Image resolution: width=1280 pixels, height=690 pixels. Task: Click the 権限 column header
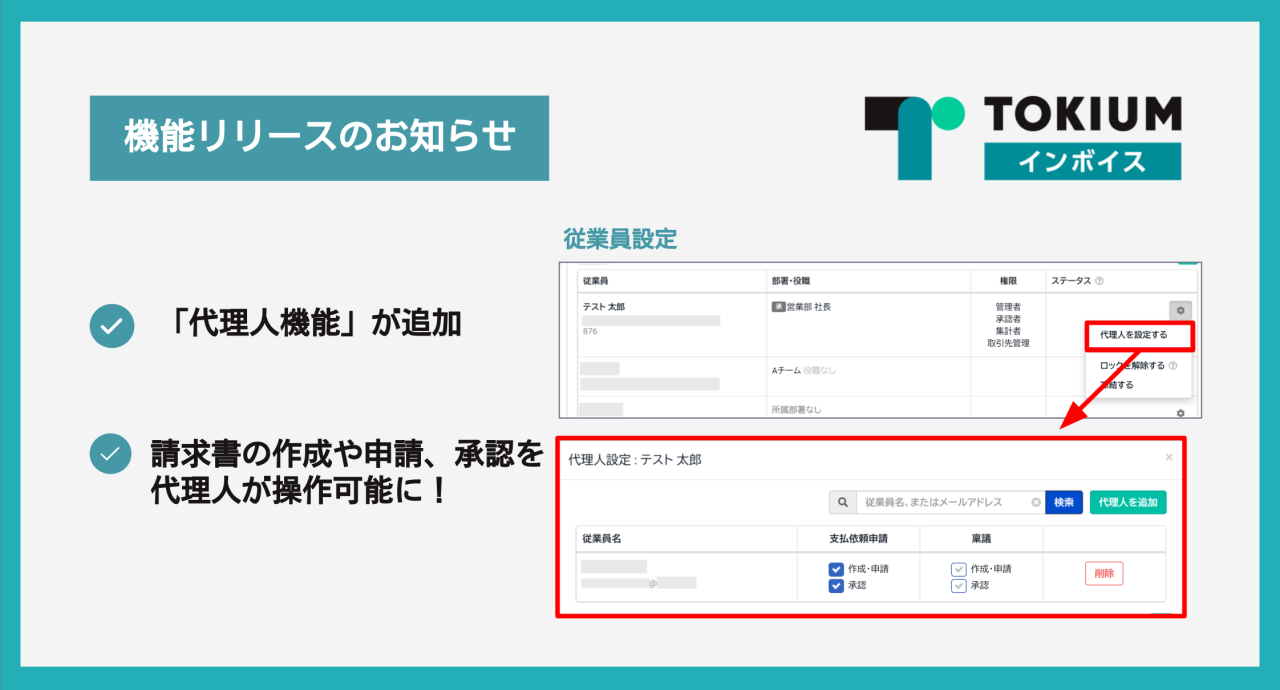point(1008,282)
